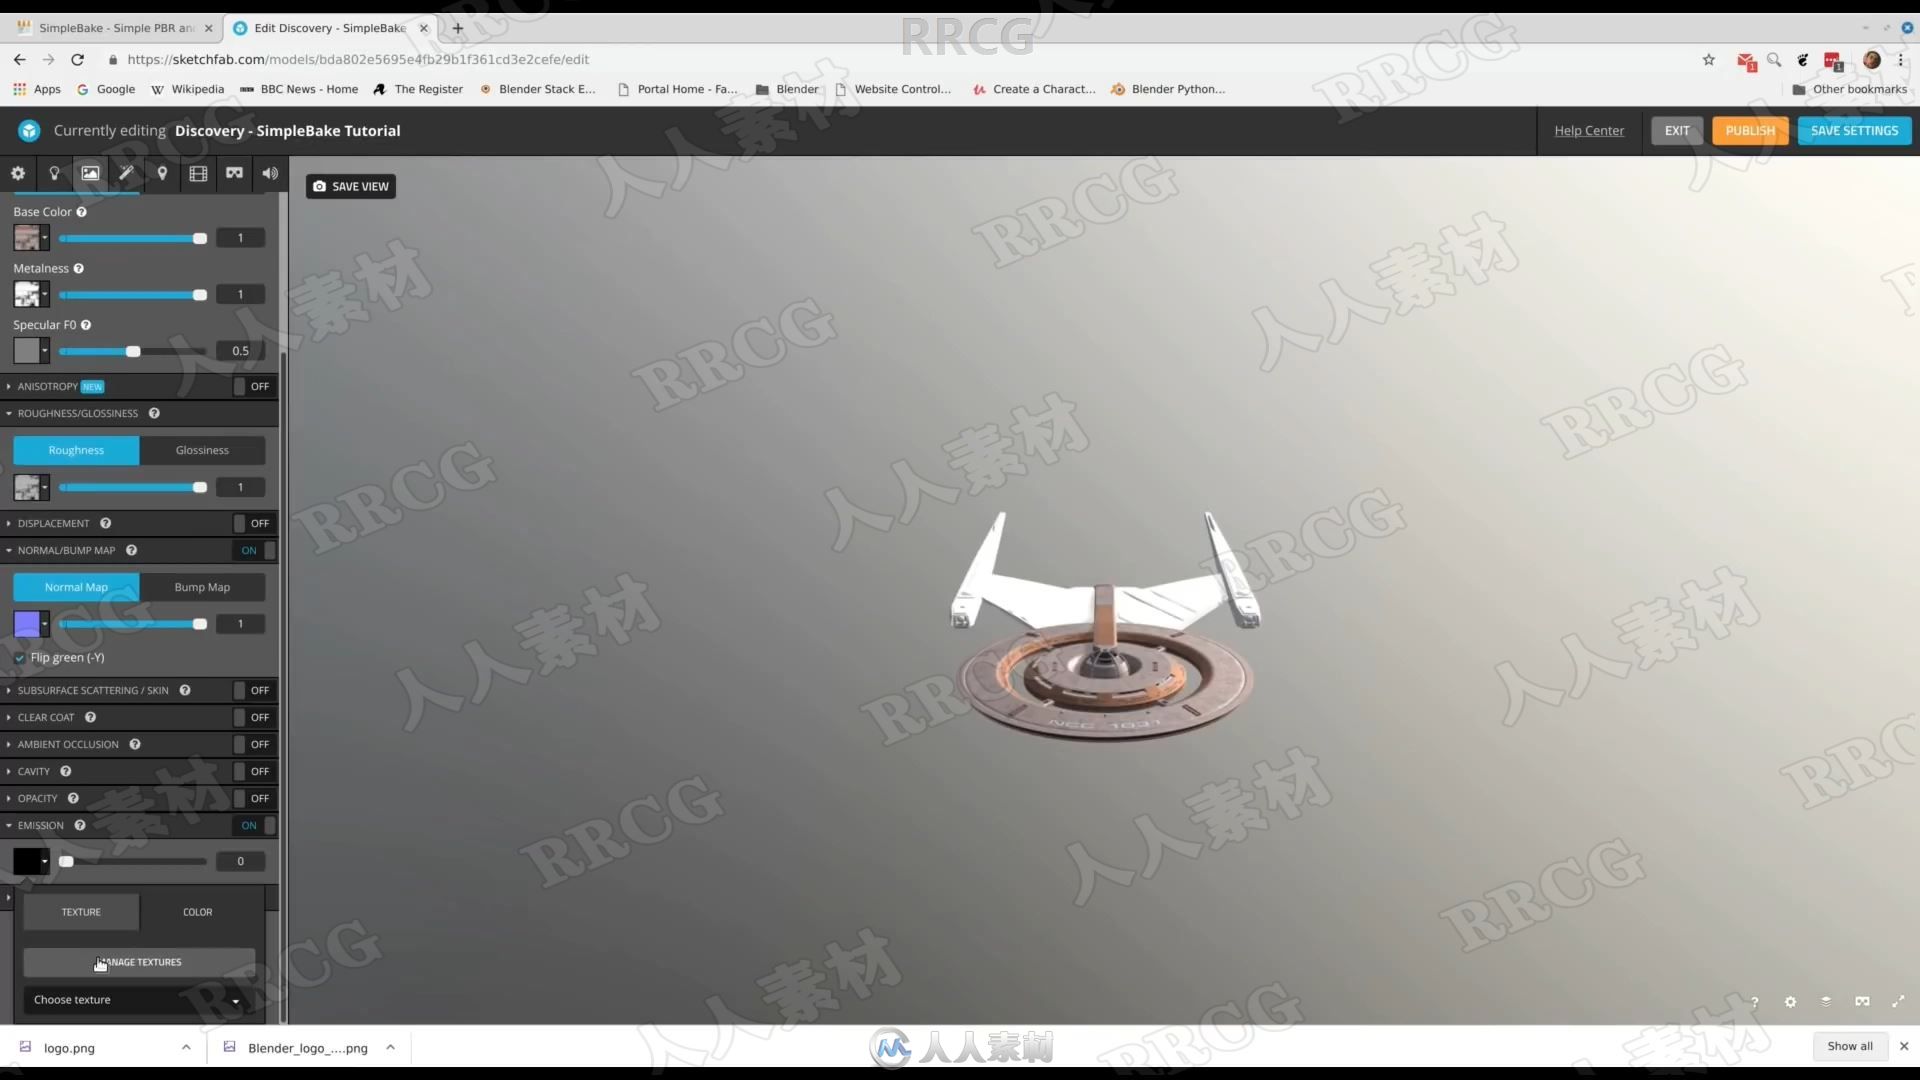Screen dimensions: 1920x1080
Task: Click the audio settings icon
Action: coord(269,173)
